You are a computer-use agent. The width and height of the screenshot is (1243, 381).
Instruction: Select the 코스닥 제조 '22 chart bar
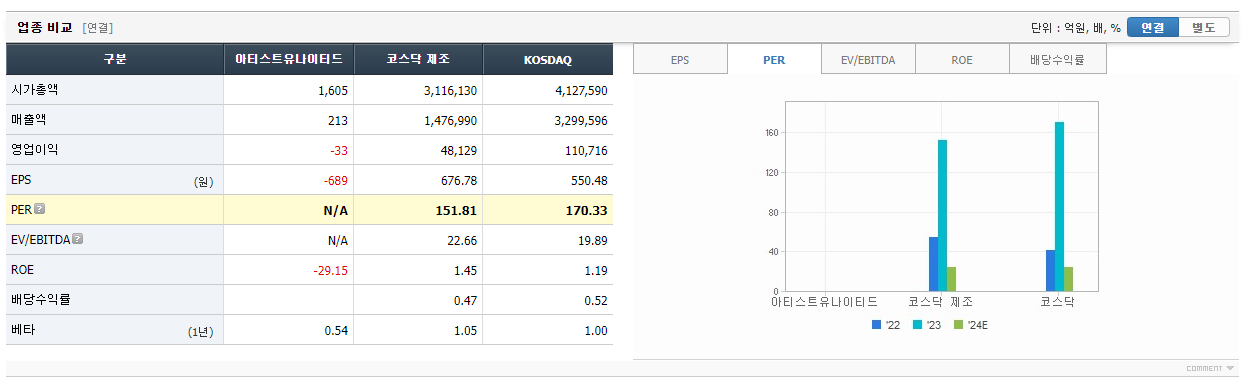tap(933, 264)
